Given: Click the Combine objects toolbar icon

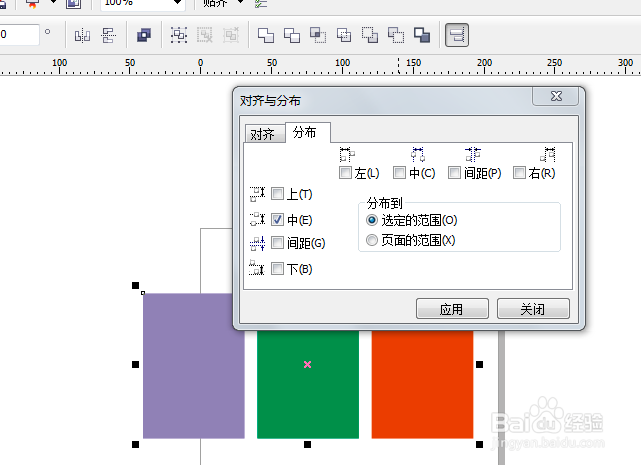Looking at the screenshot, I should (144, 35).
